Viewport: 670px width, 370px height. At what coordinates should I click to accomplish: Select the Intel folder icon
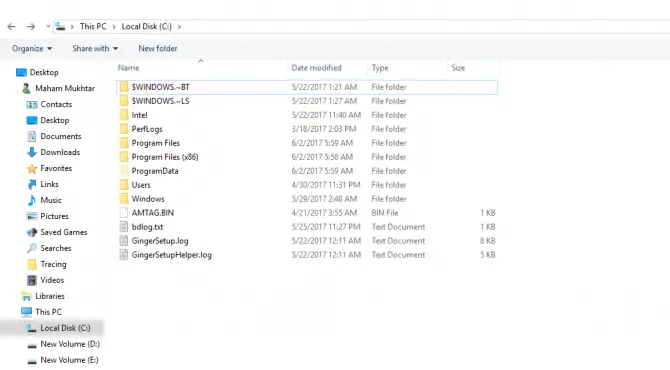point(124,115)
